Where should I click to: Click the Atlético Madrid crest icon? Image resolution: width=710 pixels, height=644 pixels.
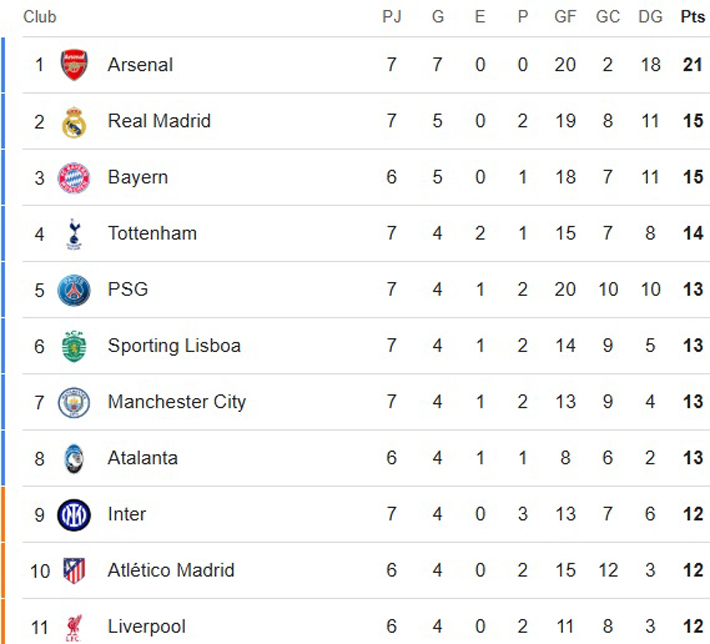click(x=74, y=570)
